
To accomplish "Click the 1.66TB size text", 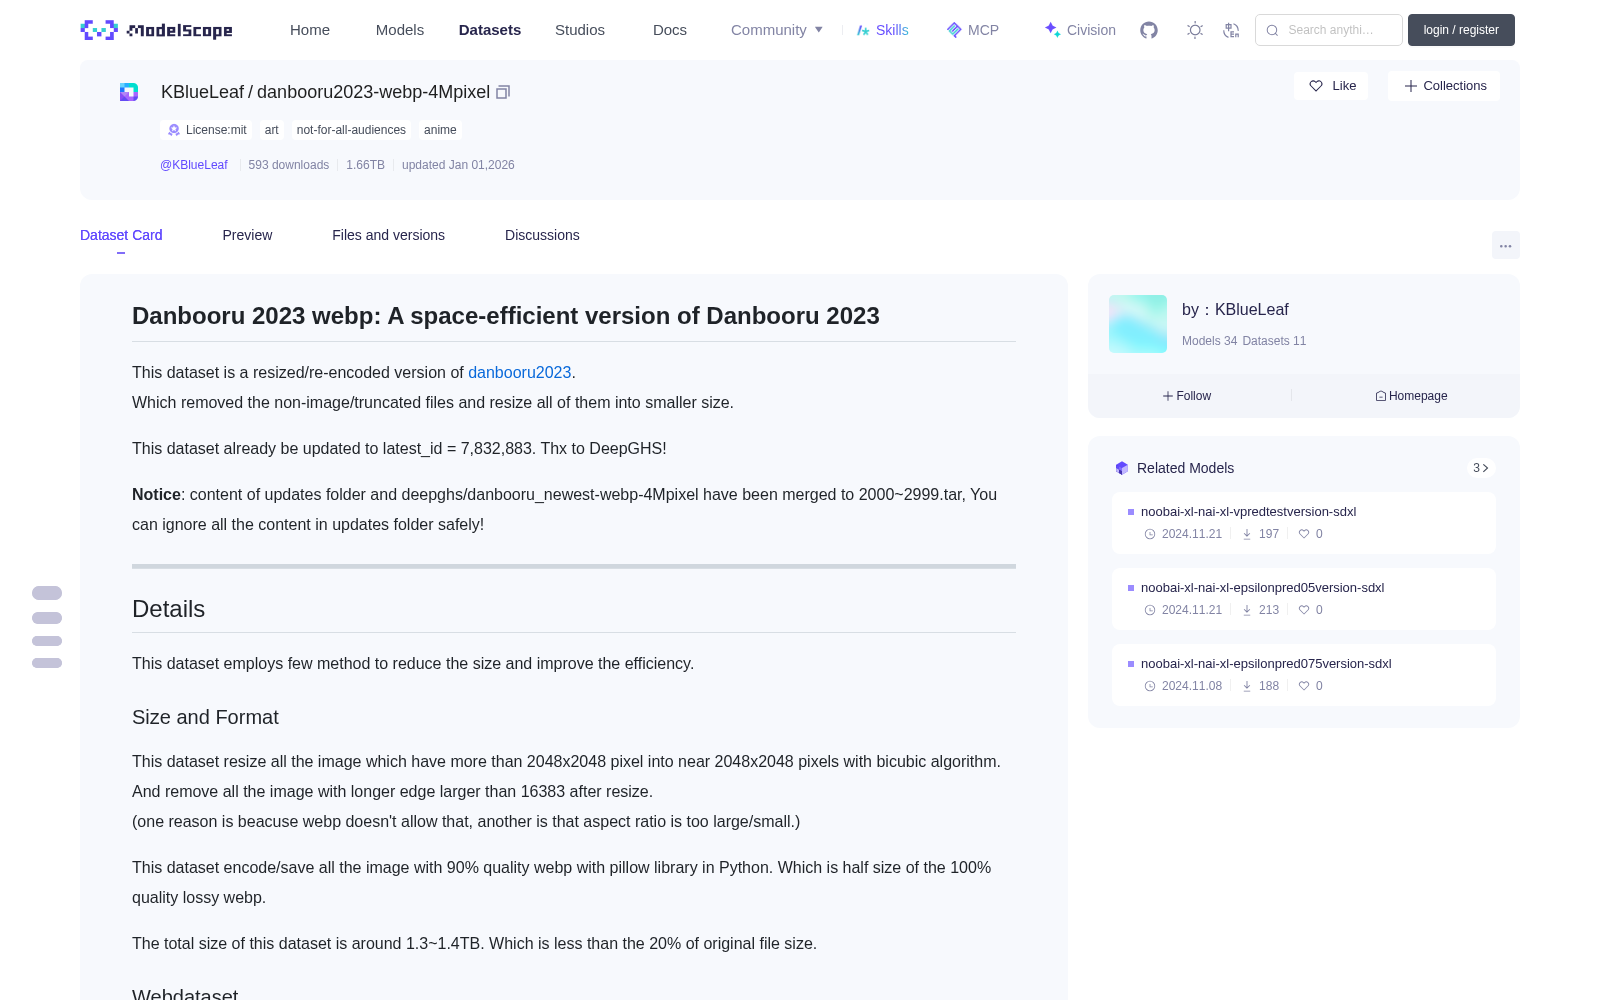I will (x=365, y=165).
